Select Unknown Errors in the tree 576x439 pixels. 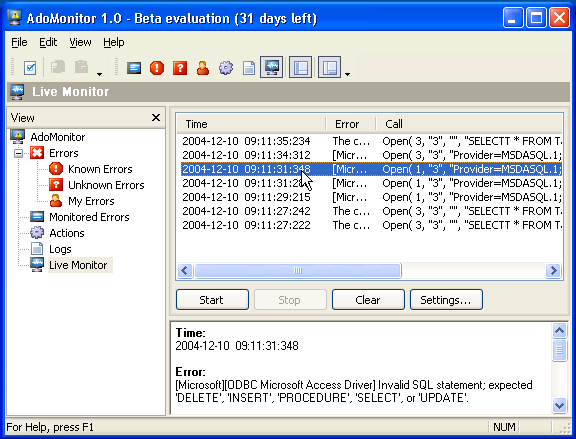pos(106,185)
